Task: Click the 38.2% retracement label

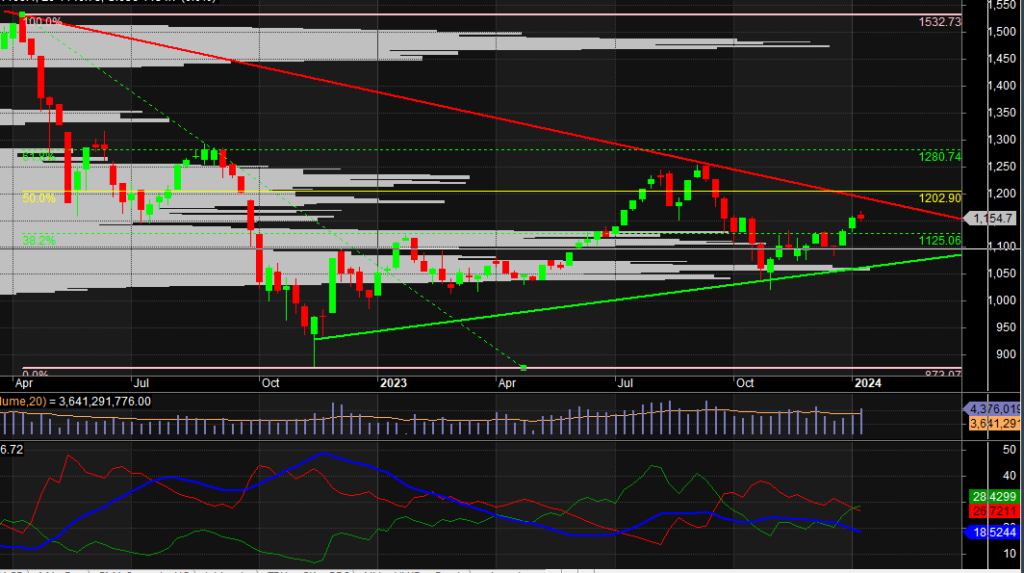Action: 39,240
